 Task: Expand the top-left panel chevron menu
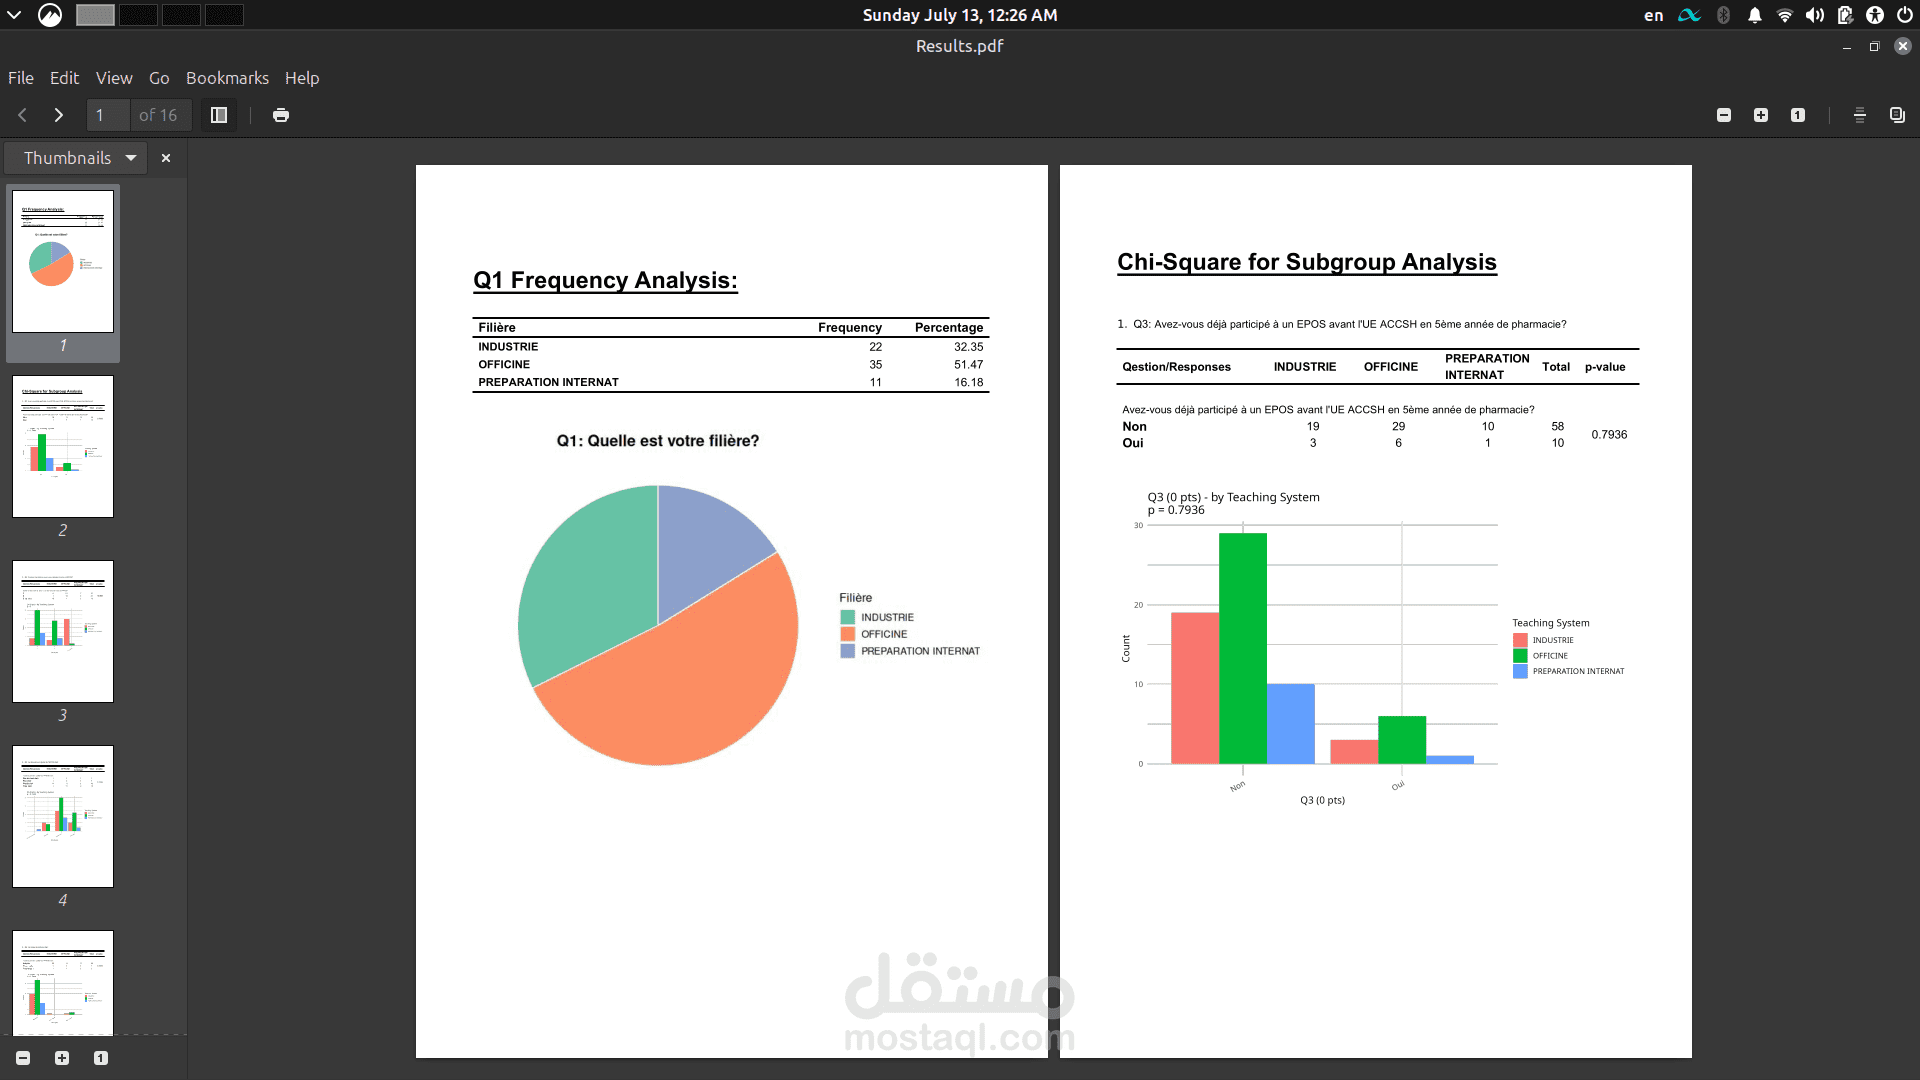pos(14,15)
